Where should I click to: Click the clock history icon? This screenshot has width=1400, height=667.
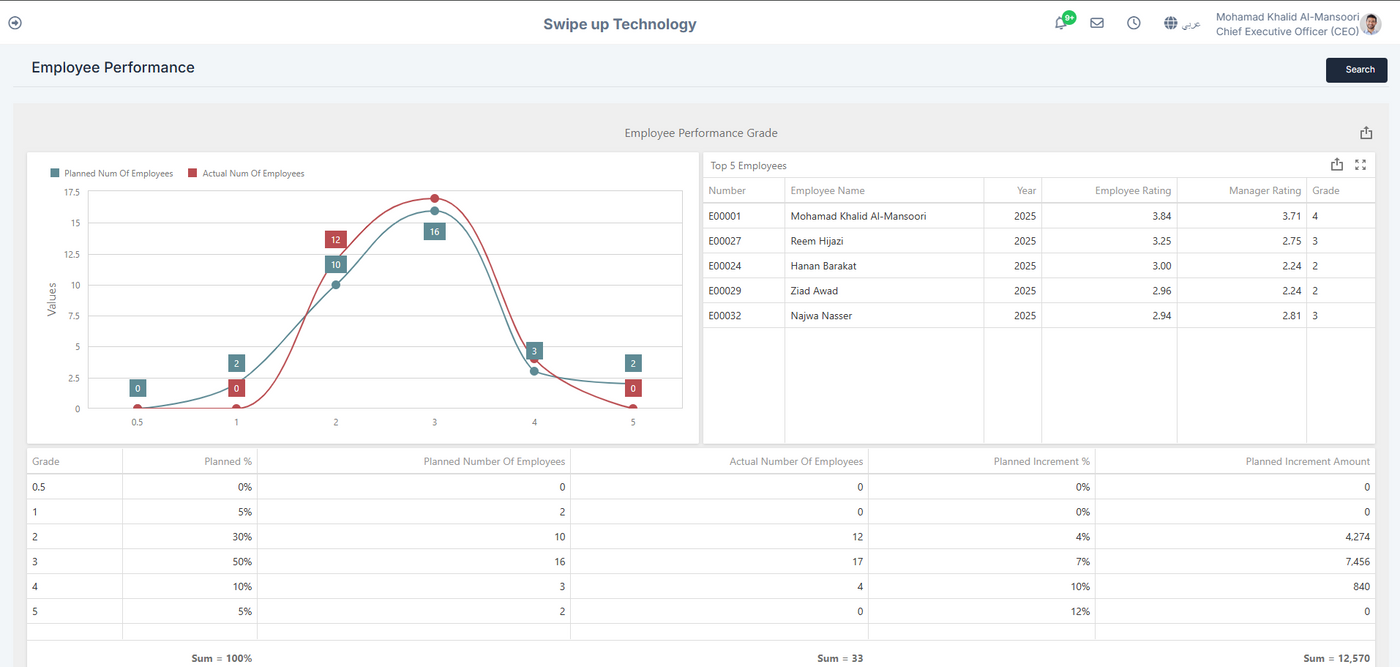coord(1133,23)
